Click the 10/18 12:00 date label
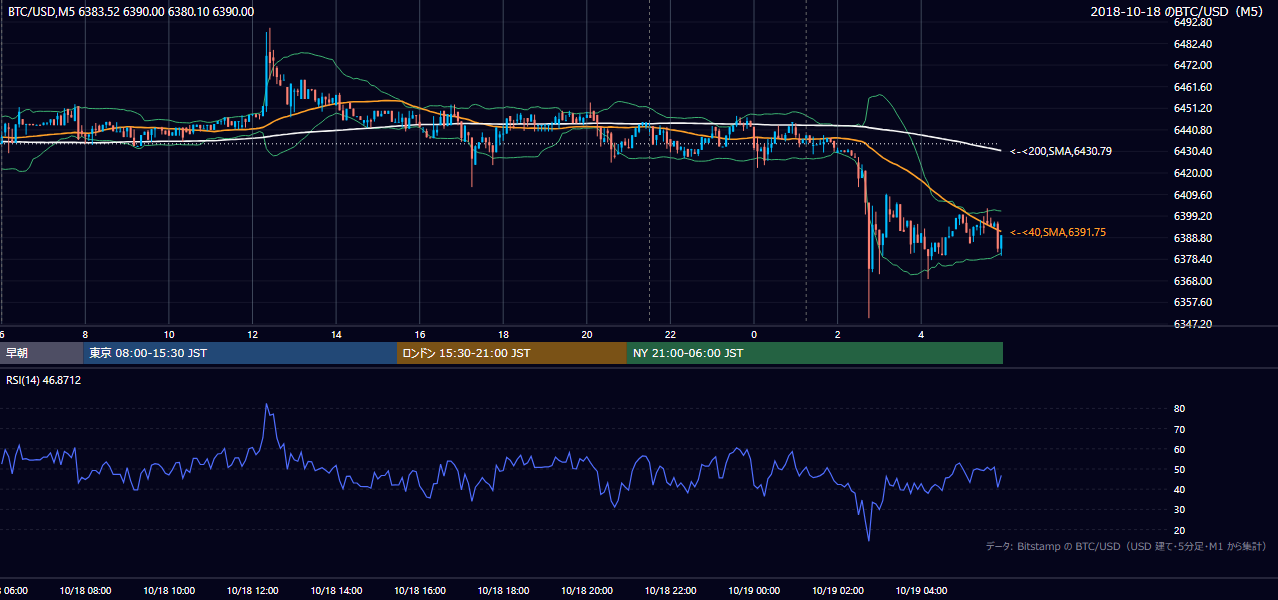The height and width of the screenshot is (600, 1278). pyautogui.click(x=253, y=591)
